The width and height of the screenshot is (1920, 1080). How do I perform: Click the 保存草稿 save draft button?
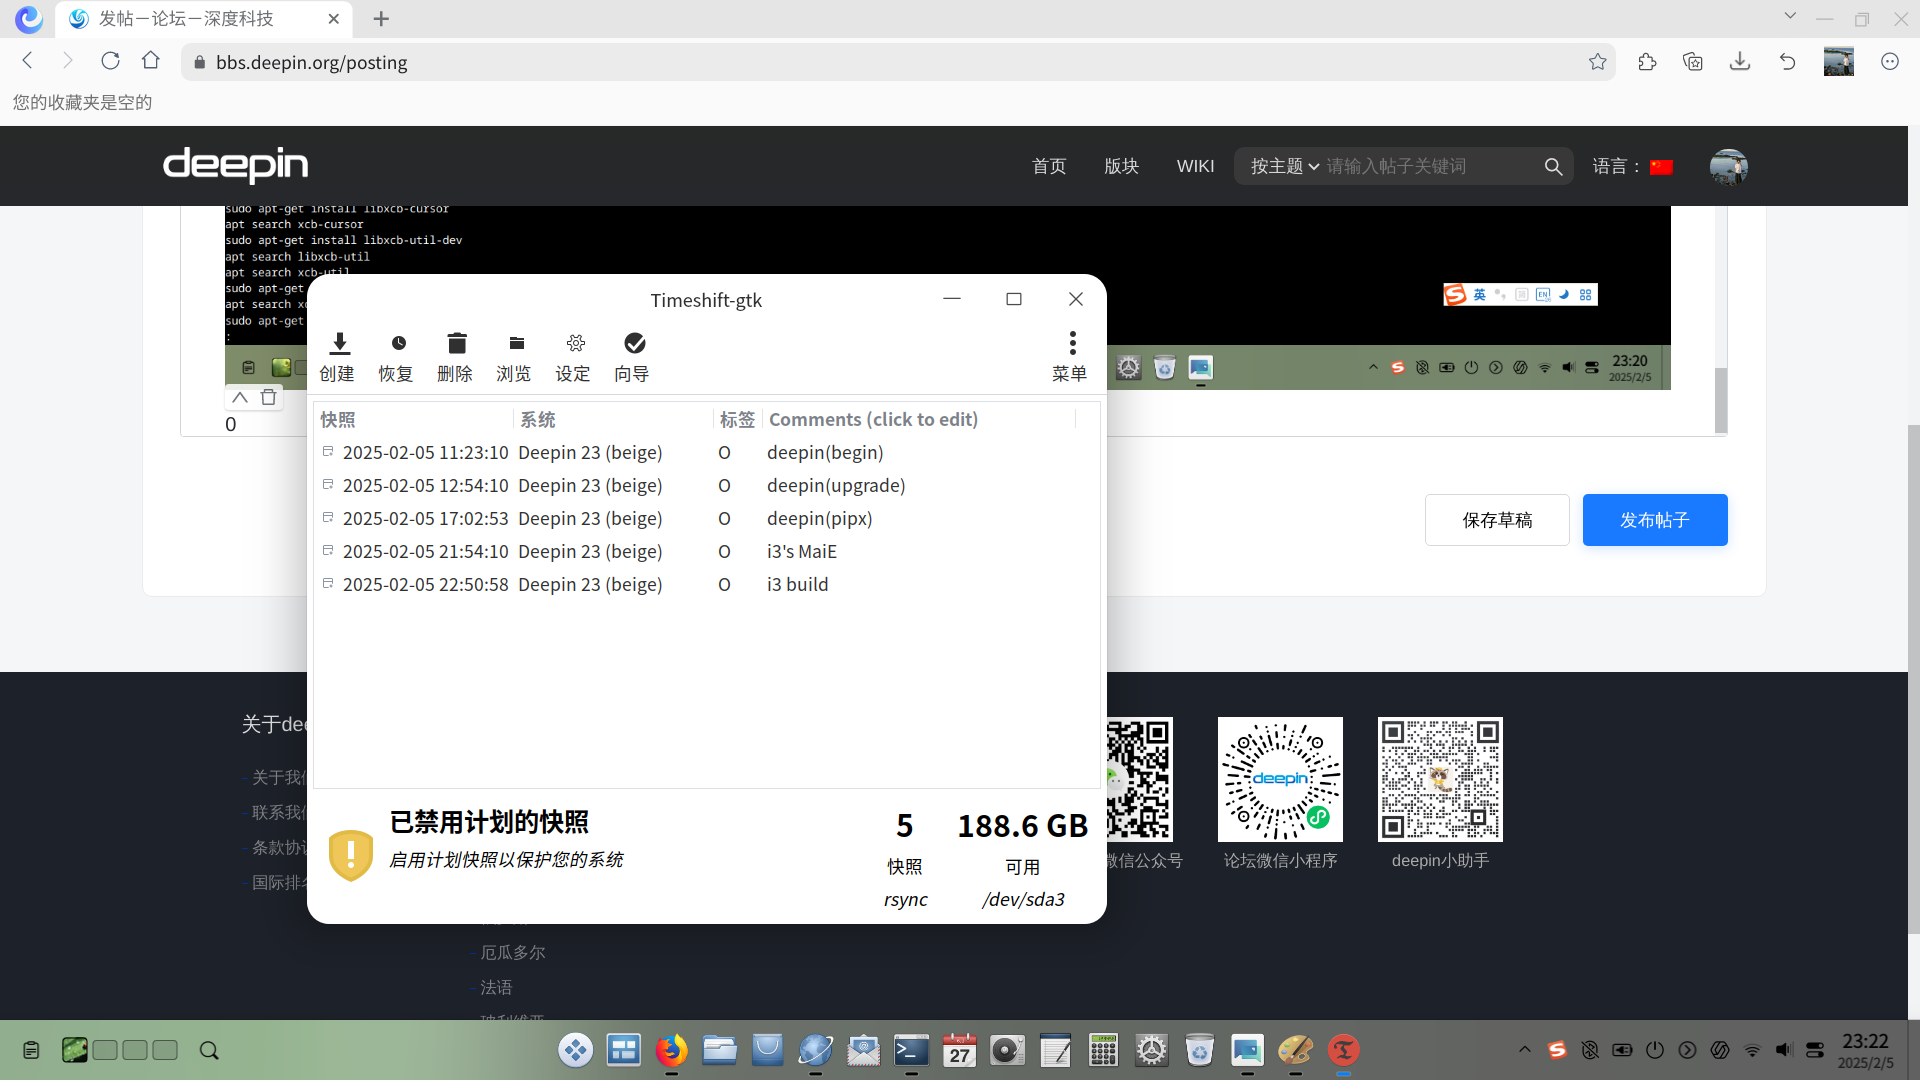click(1496, 520)
